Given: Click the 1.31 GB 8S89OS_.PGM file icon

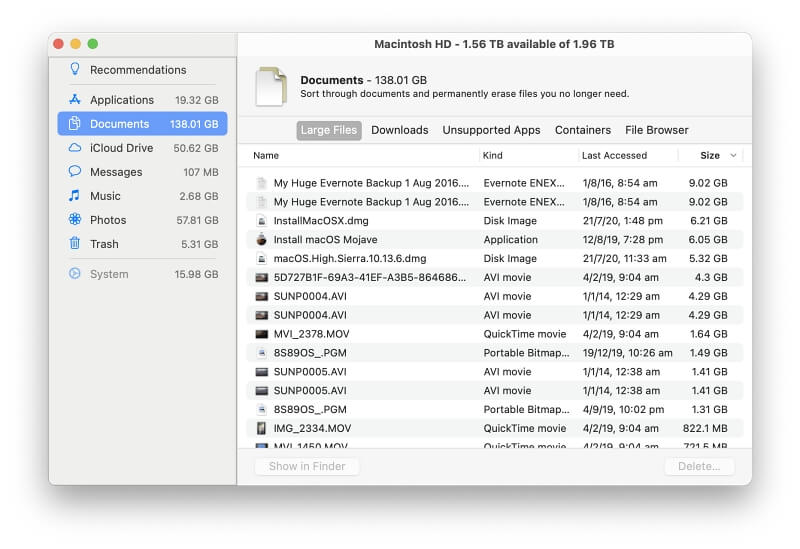Looking at the screenshot, I should pos(261,409).
